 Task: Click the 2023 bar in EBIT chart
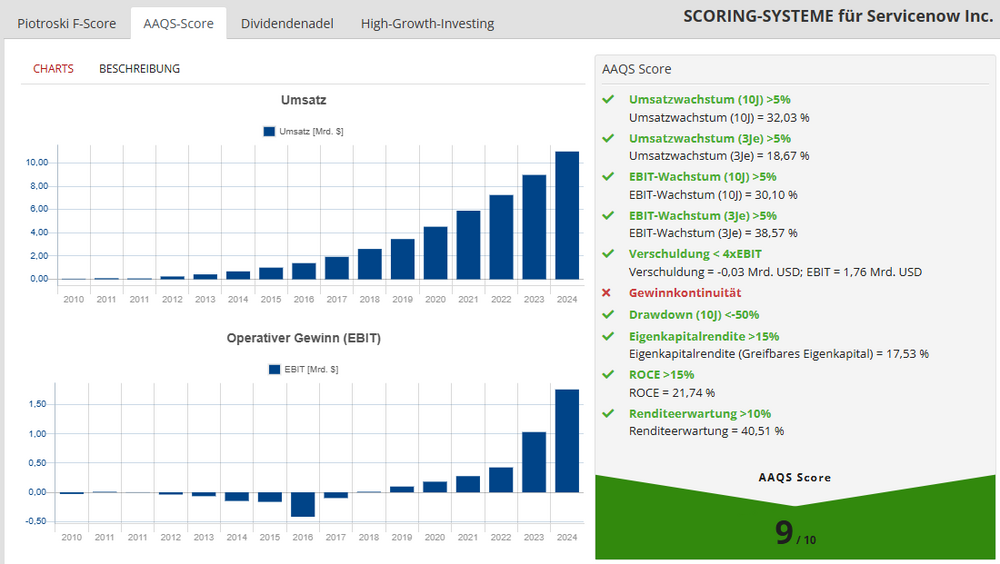[534, 463]
